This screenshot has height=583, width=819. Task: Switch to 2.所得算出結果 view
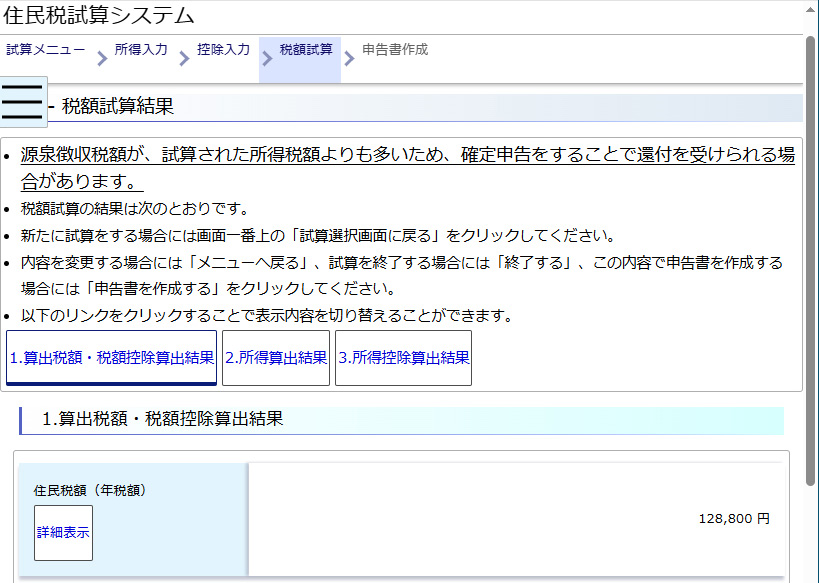[x=276, y=358]
